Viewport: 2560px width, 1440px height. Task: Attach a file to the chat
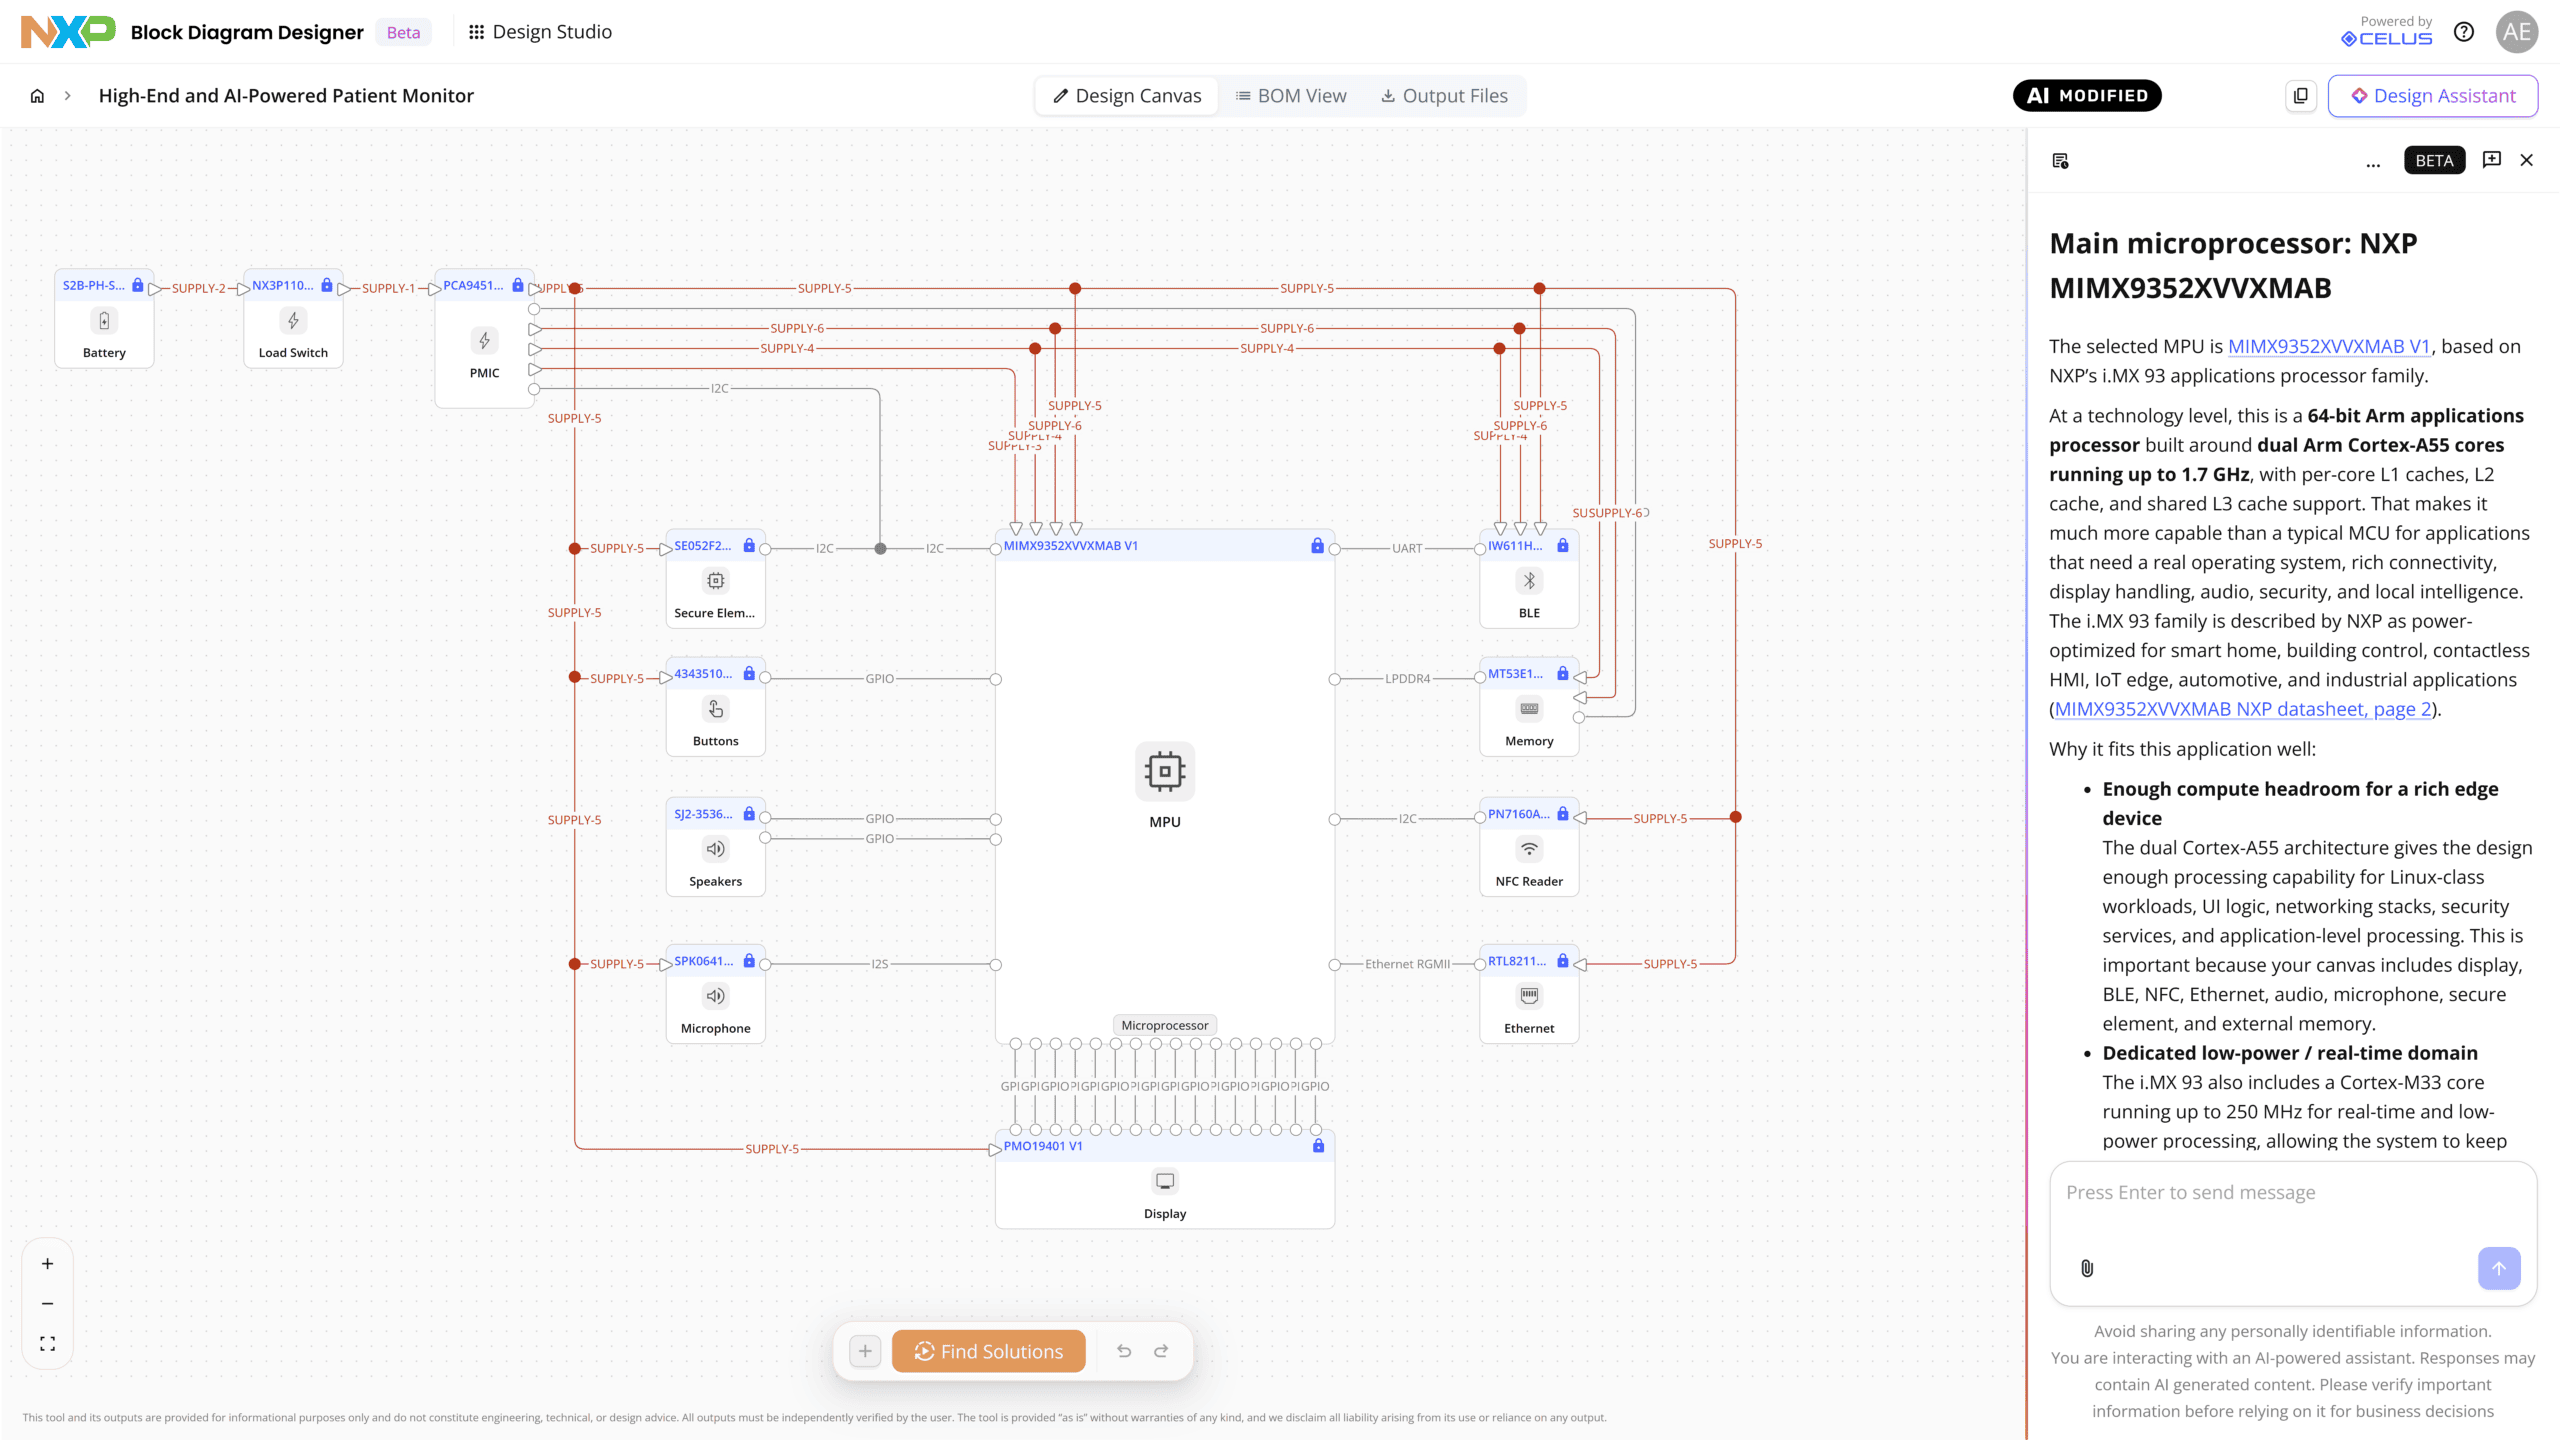[2087, 1268]
